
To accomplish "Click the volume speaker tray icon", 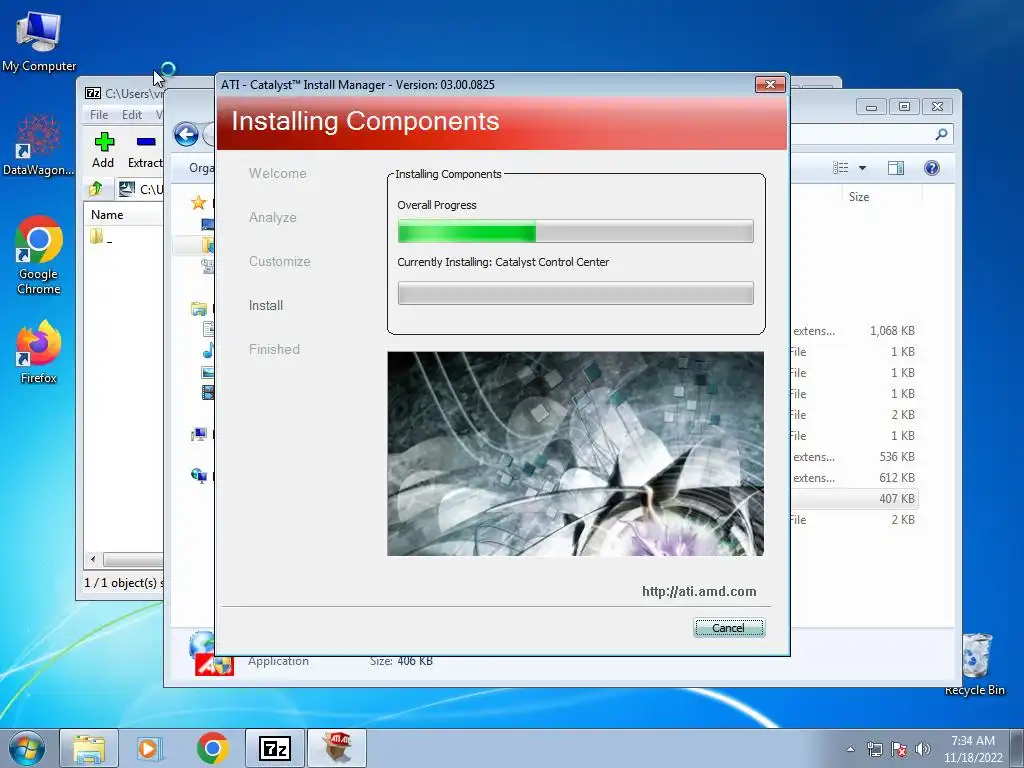I will pos(923,749).
